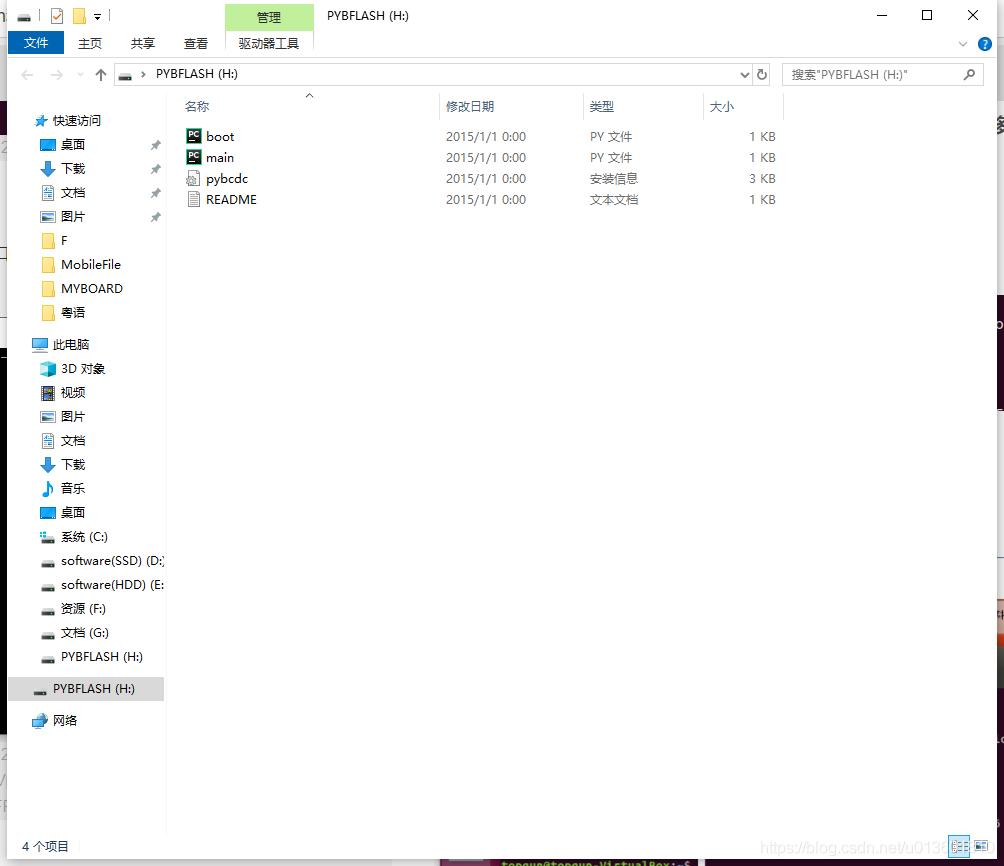This screenshot has height=866, width=1004.
Task: Click the Properties quick access icon
Action: [x=57, y=16]
